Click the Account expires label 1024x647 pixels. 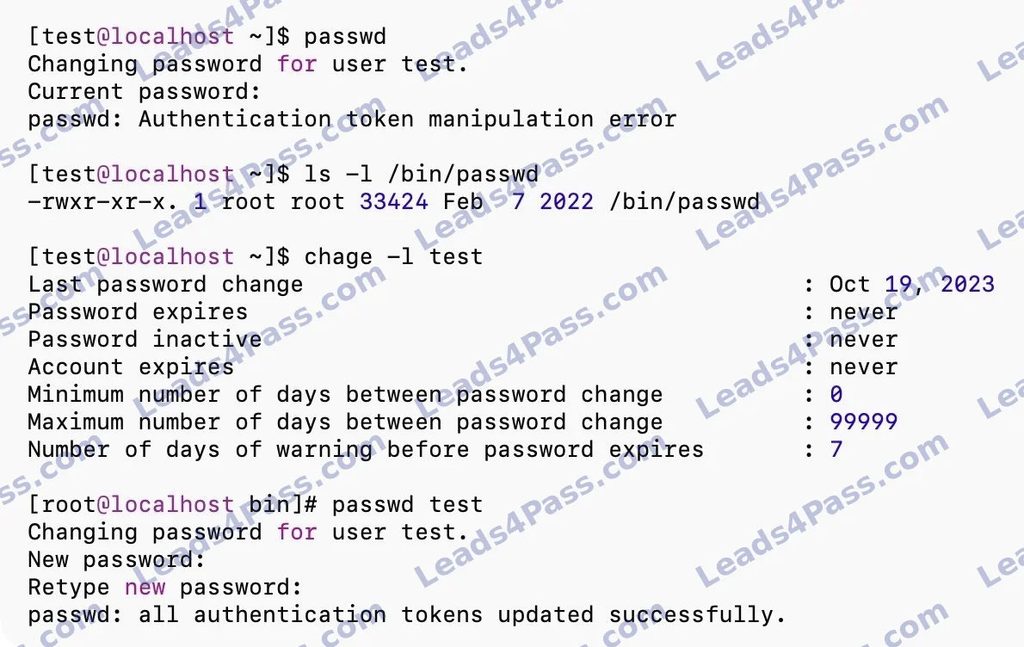click(131, 367)
